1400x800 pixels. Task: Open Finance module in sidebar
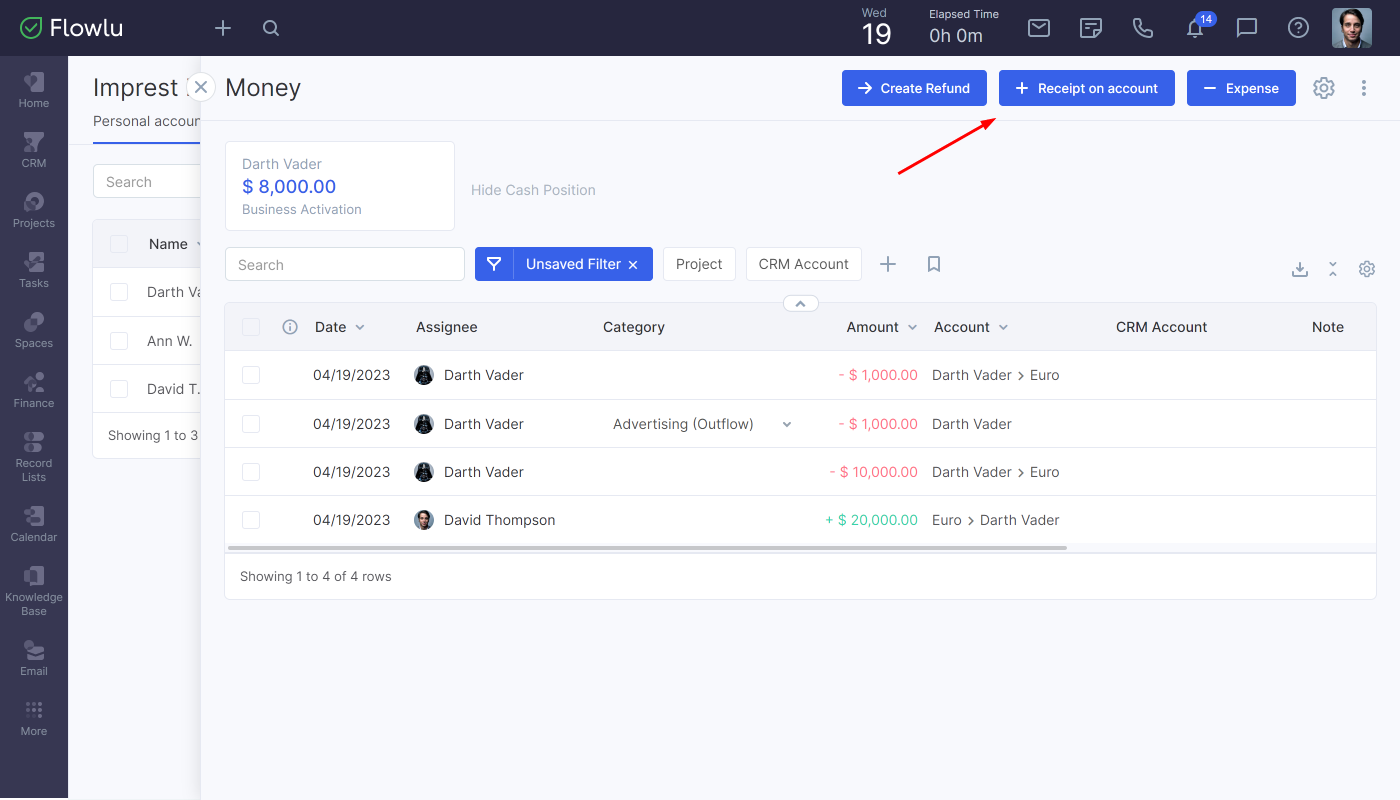coord(33,390)
